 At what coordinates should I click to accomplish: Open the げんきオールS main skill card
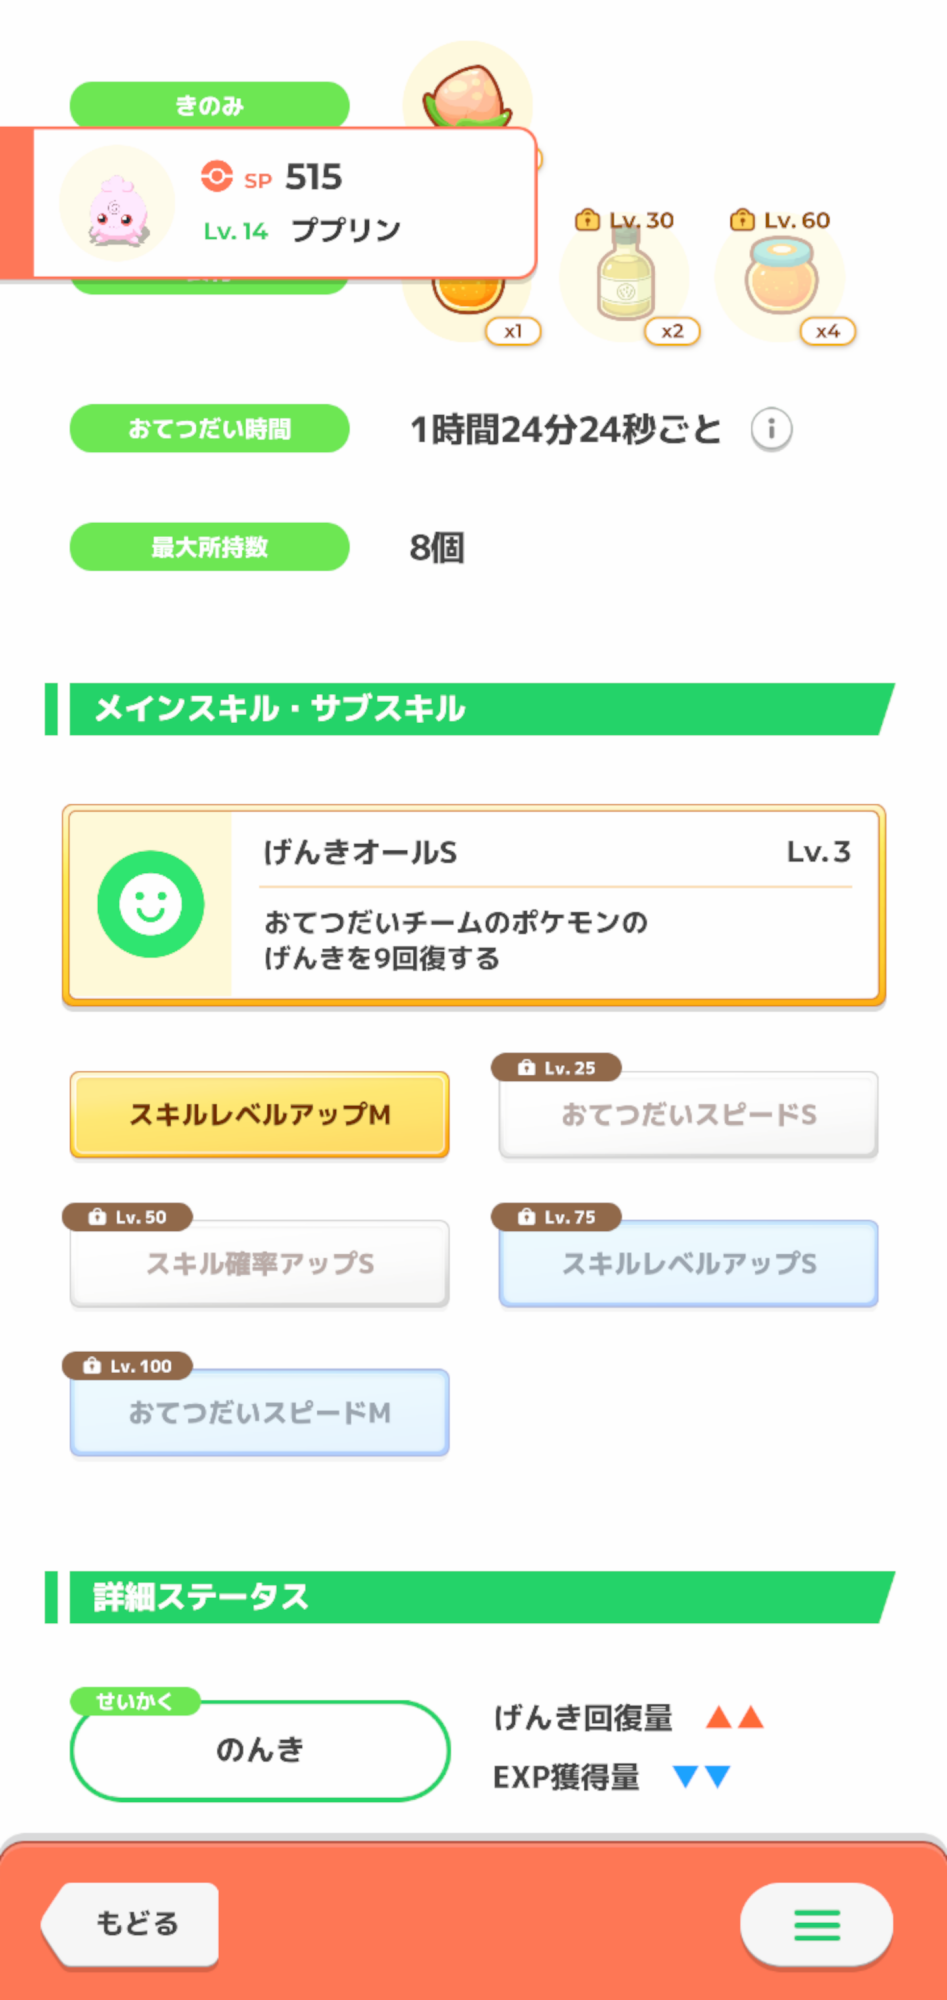[x=474, y=905]
